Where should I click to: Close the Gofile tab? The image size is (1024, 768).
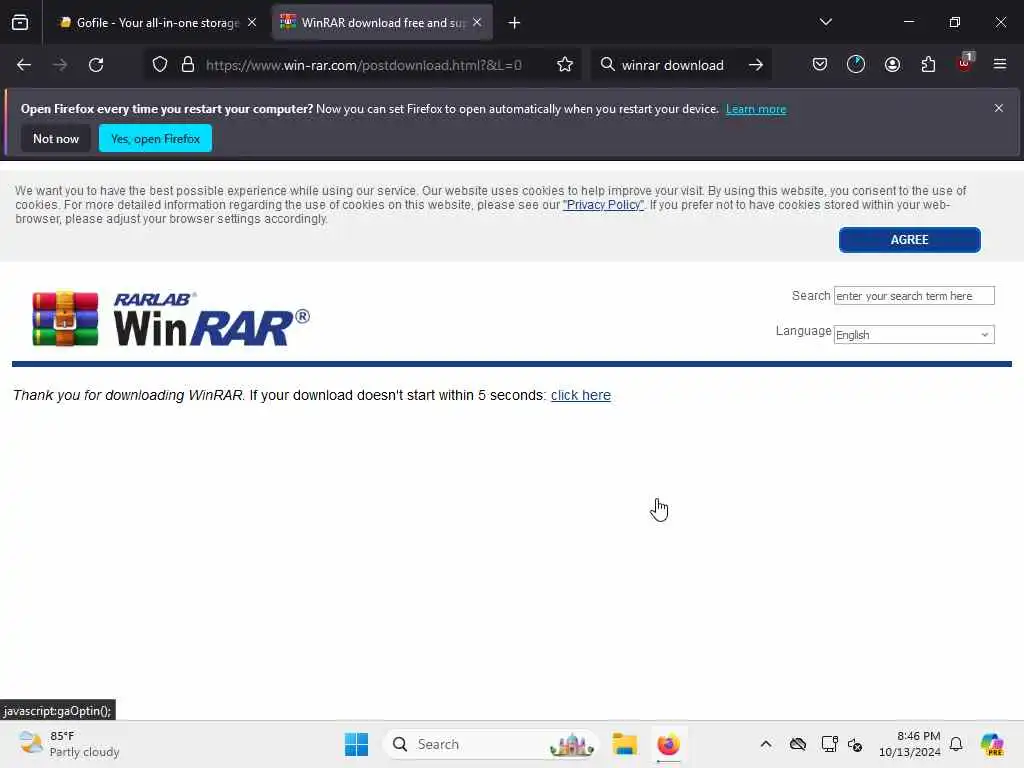(x=252, y=23)
